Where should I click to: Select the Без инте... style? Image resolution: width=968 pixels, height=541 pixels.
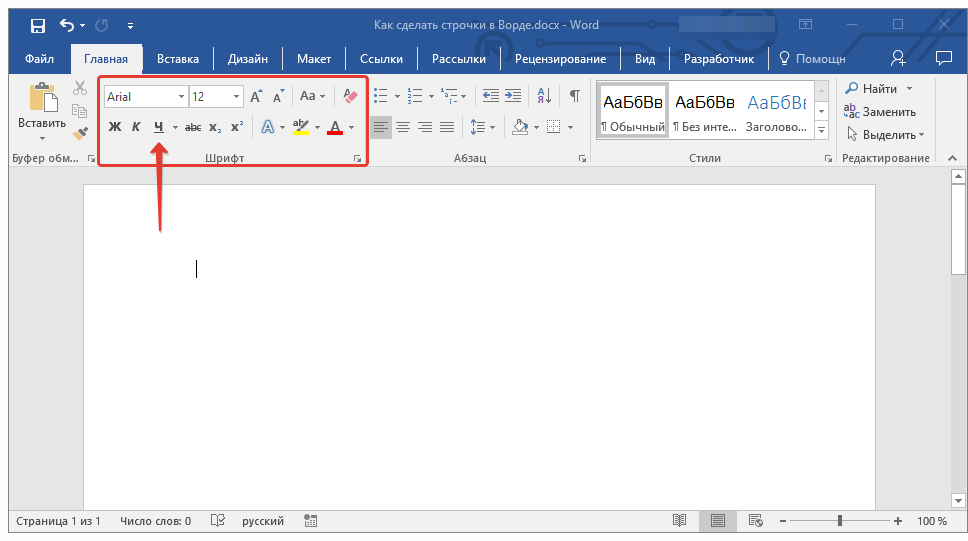(704, 112)
